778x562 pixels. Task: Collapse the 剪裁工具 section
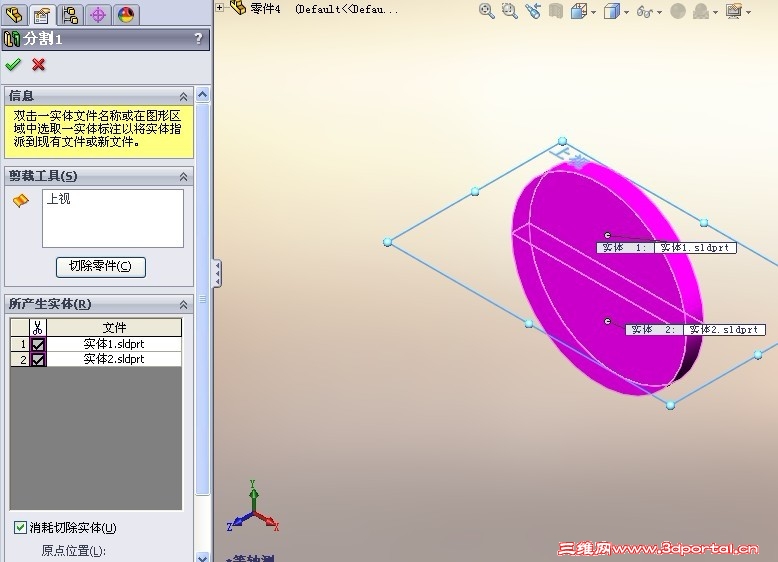click(183, 177)
